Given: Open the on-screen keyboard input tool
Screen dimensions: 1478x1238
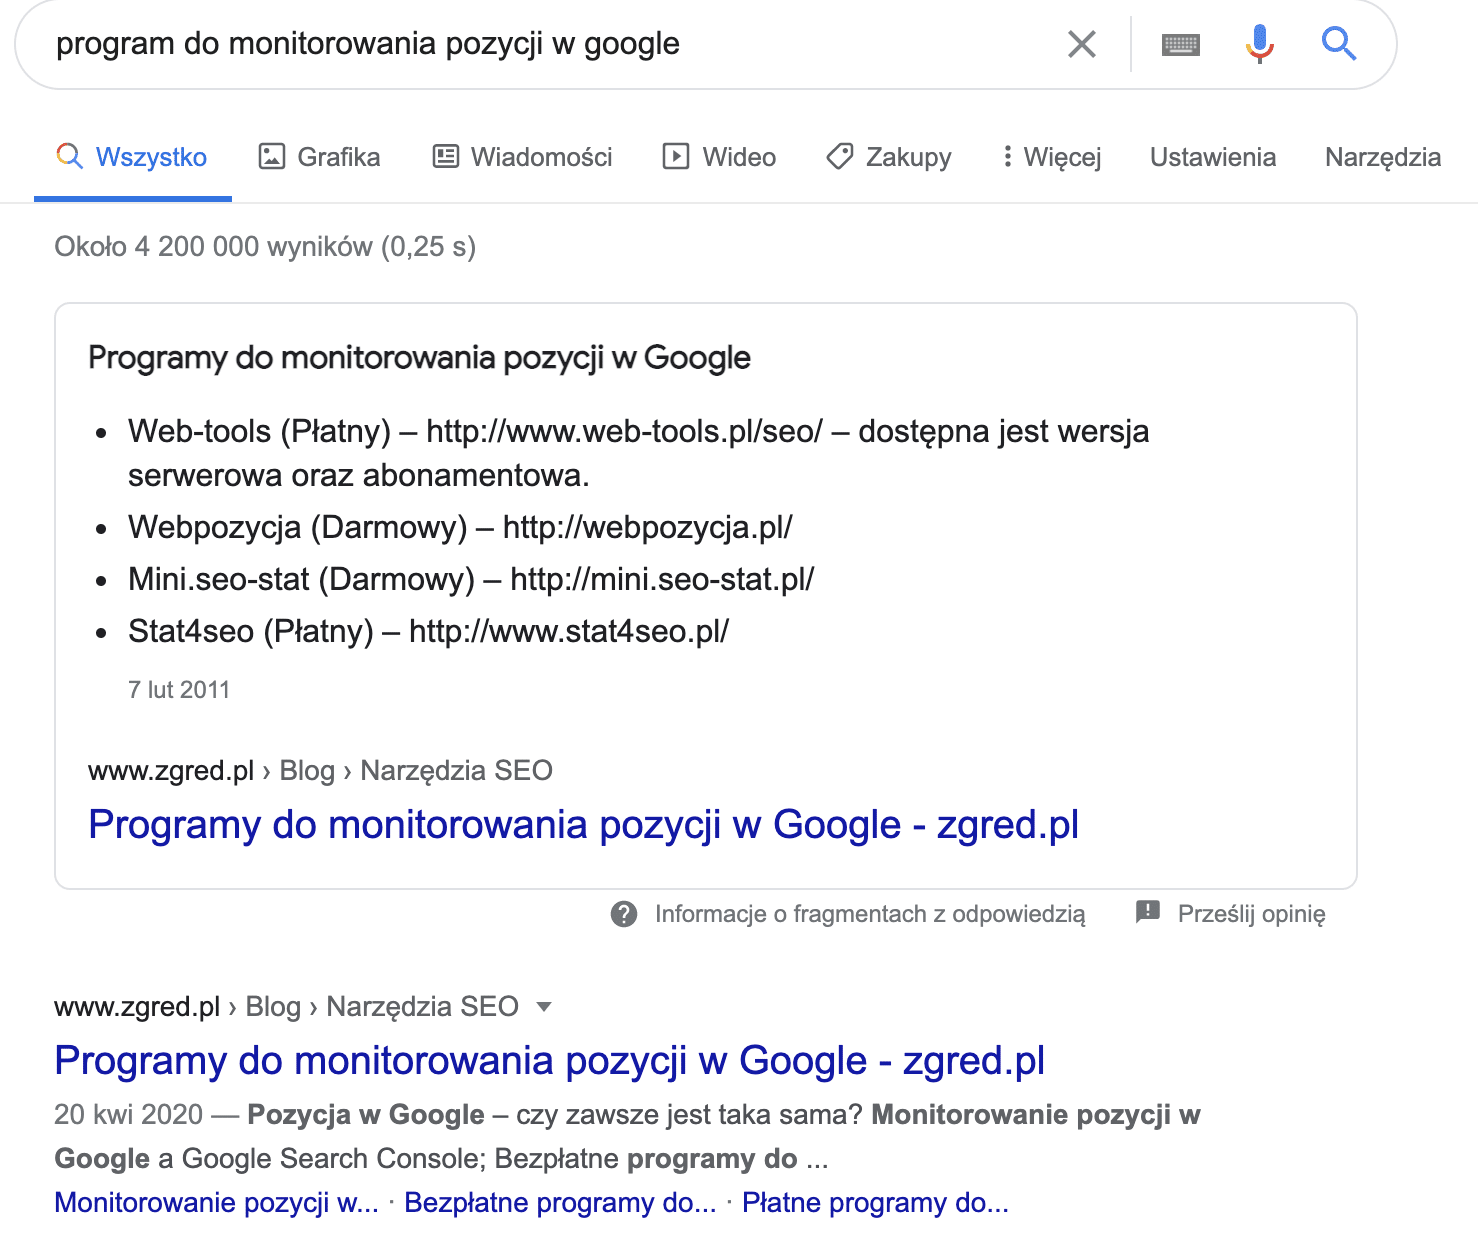Looking at the screenshot, I should (1180, 44).
